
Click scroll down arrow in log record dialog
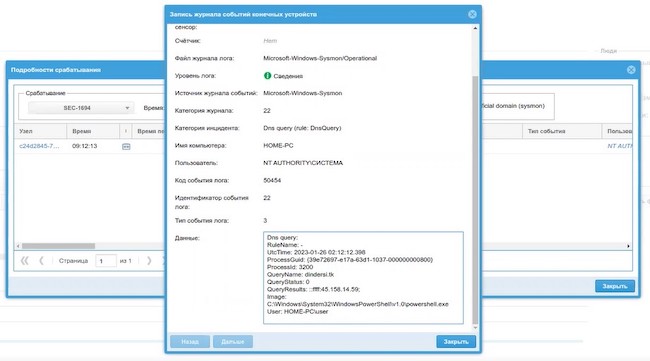pos(475,327)
